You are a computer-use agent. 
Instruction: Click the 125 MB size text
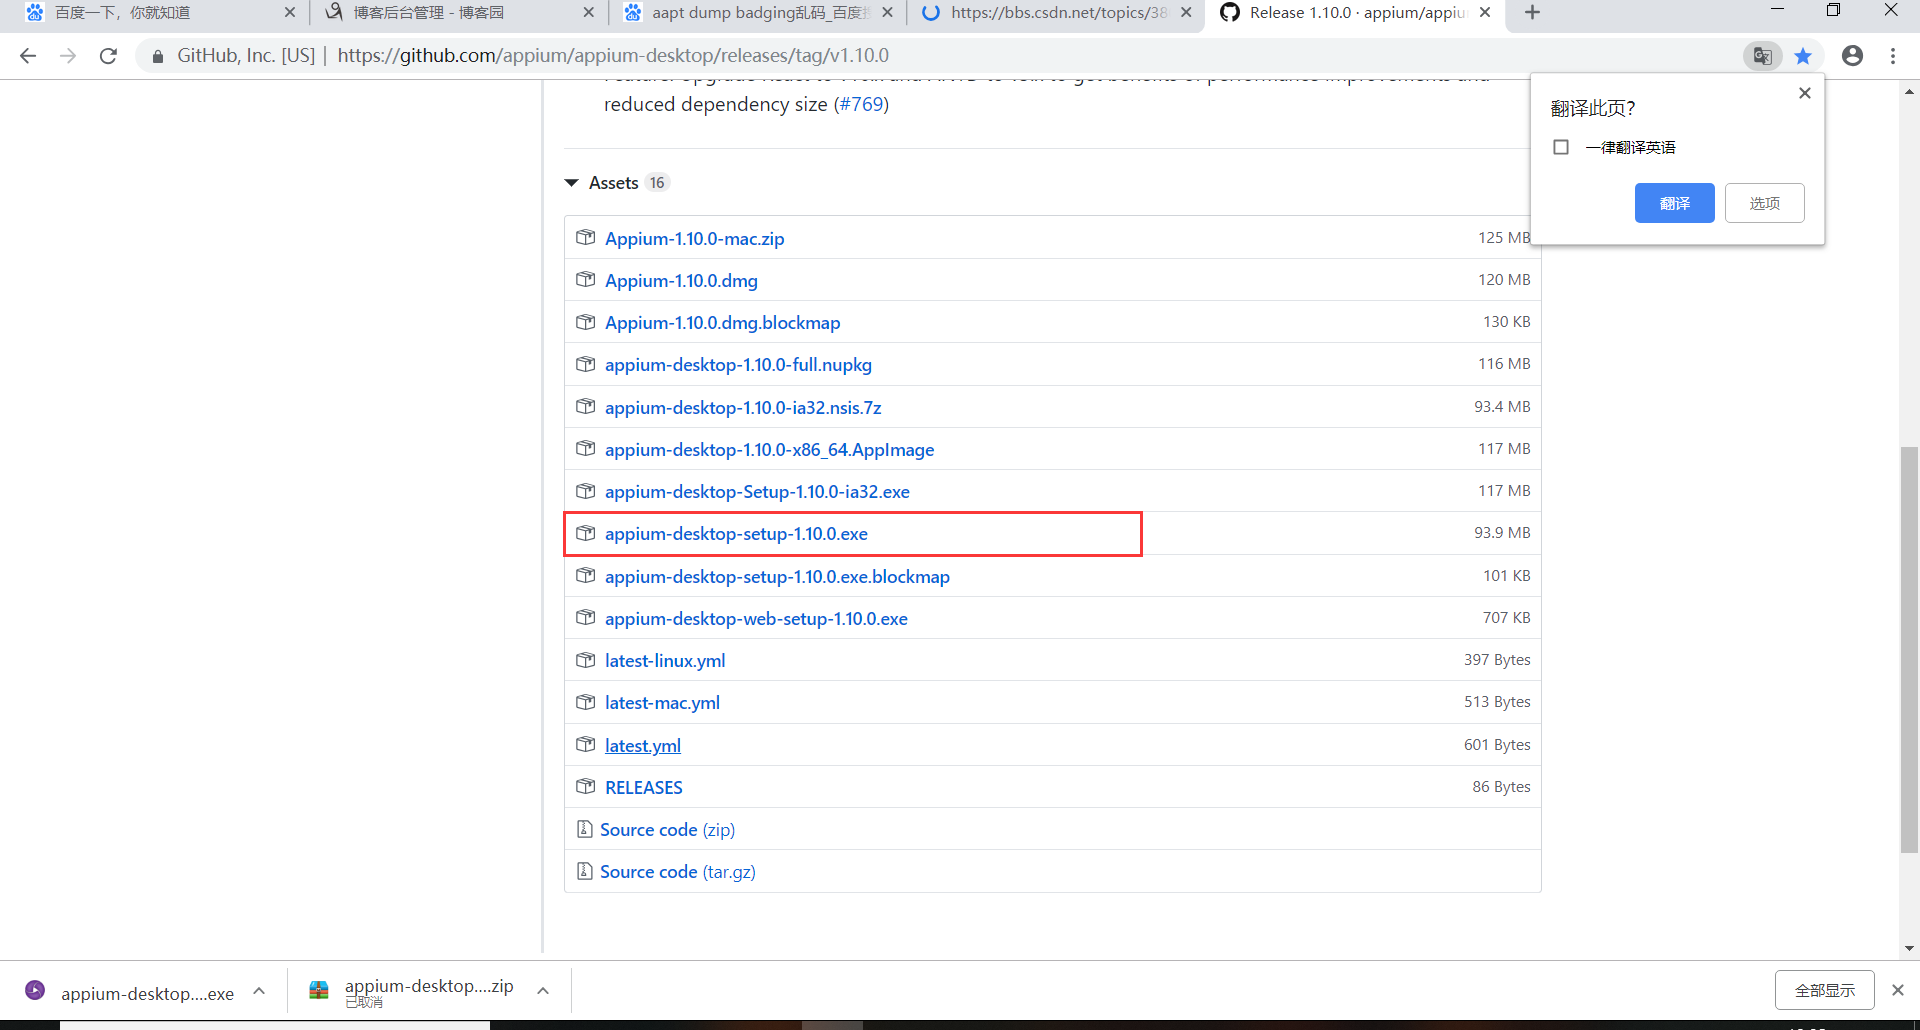coord(1504,237)
